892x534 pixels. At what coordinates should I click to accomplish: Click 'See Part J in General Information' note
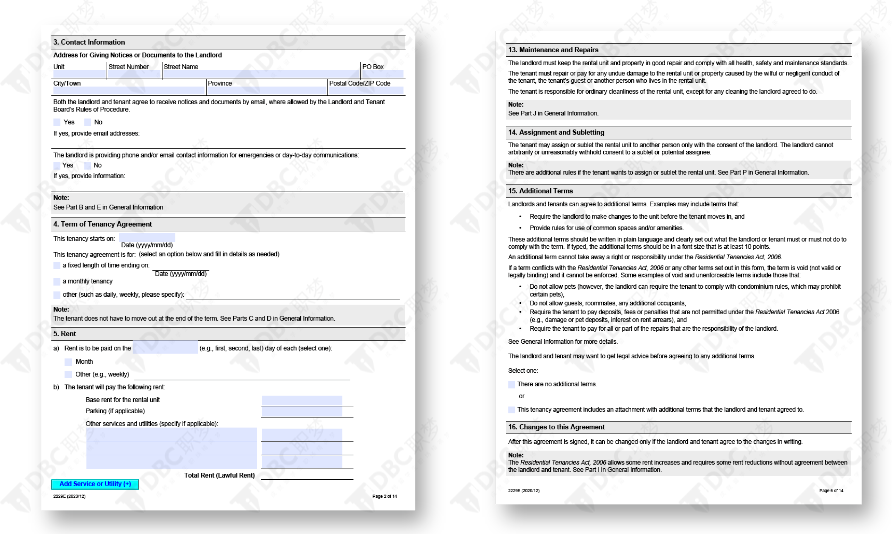point(553,113)
